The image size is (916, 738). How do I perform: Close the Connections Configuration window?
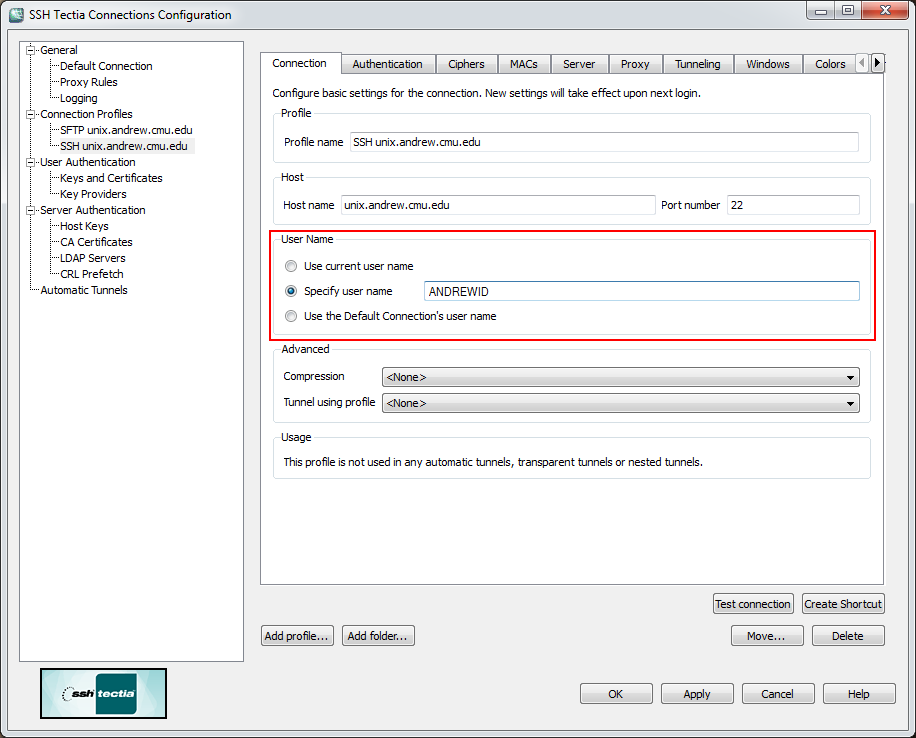[x=885, y=11]
